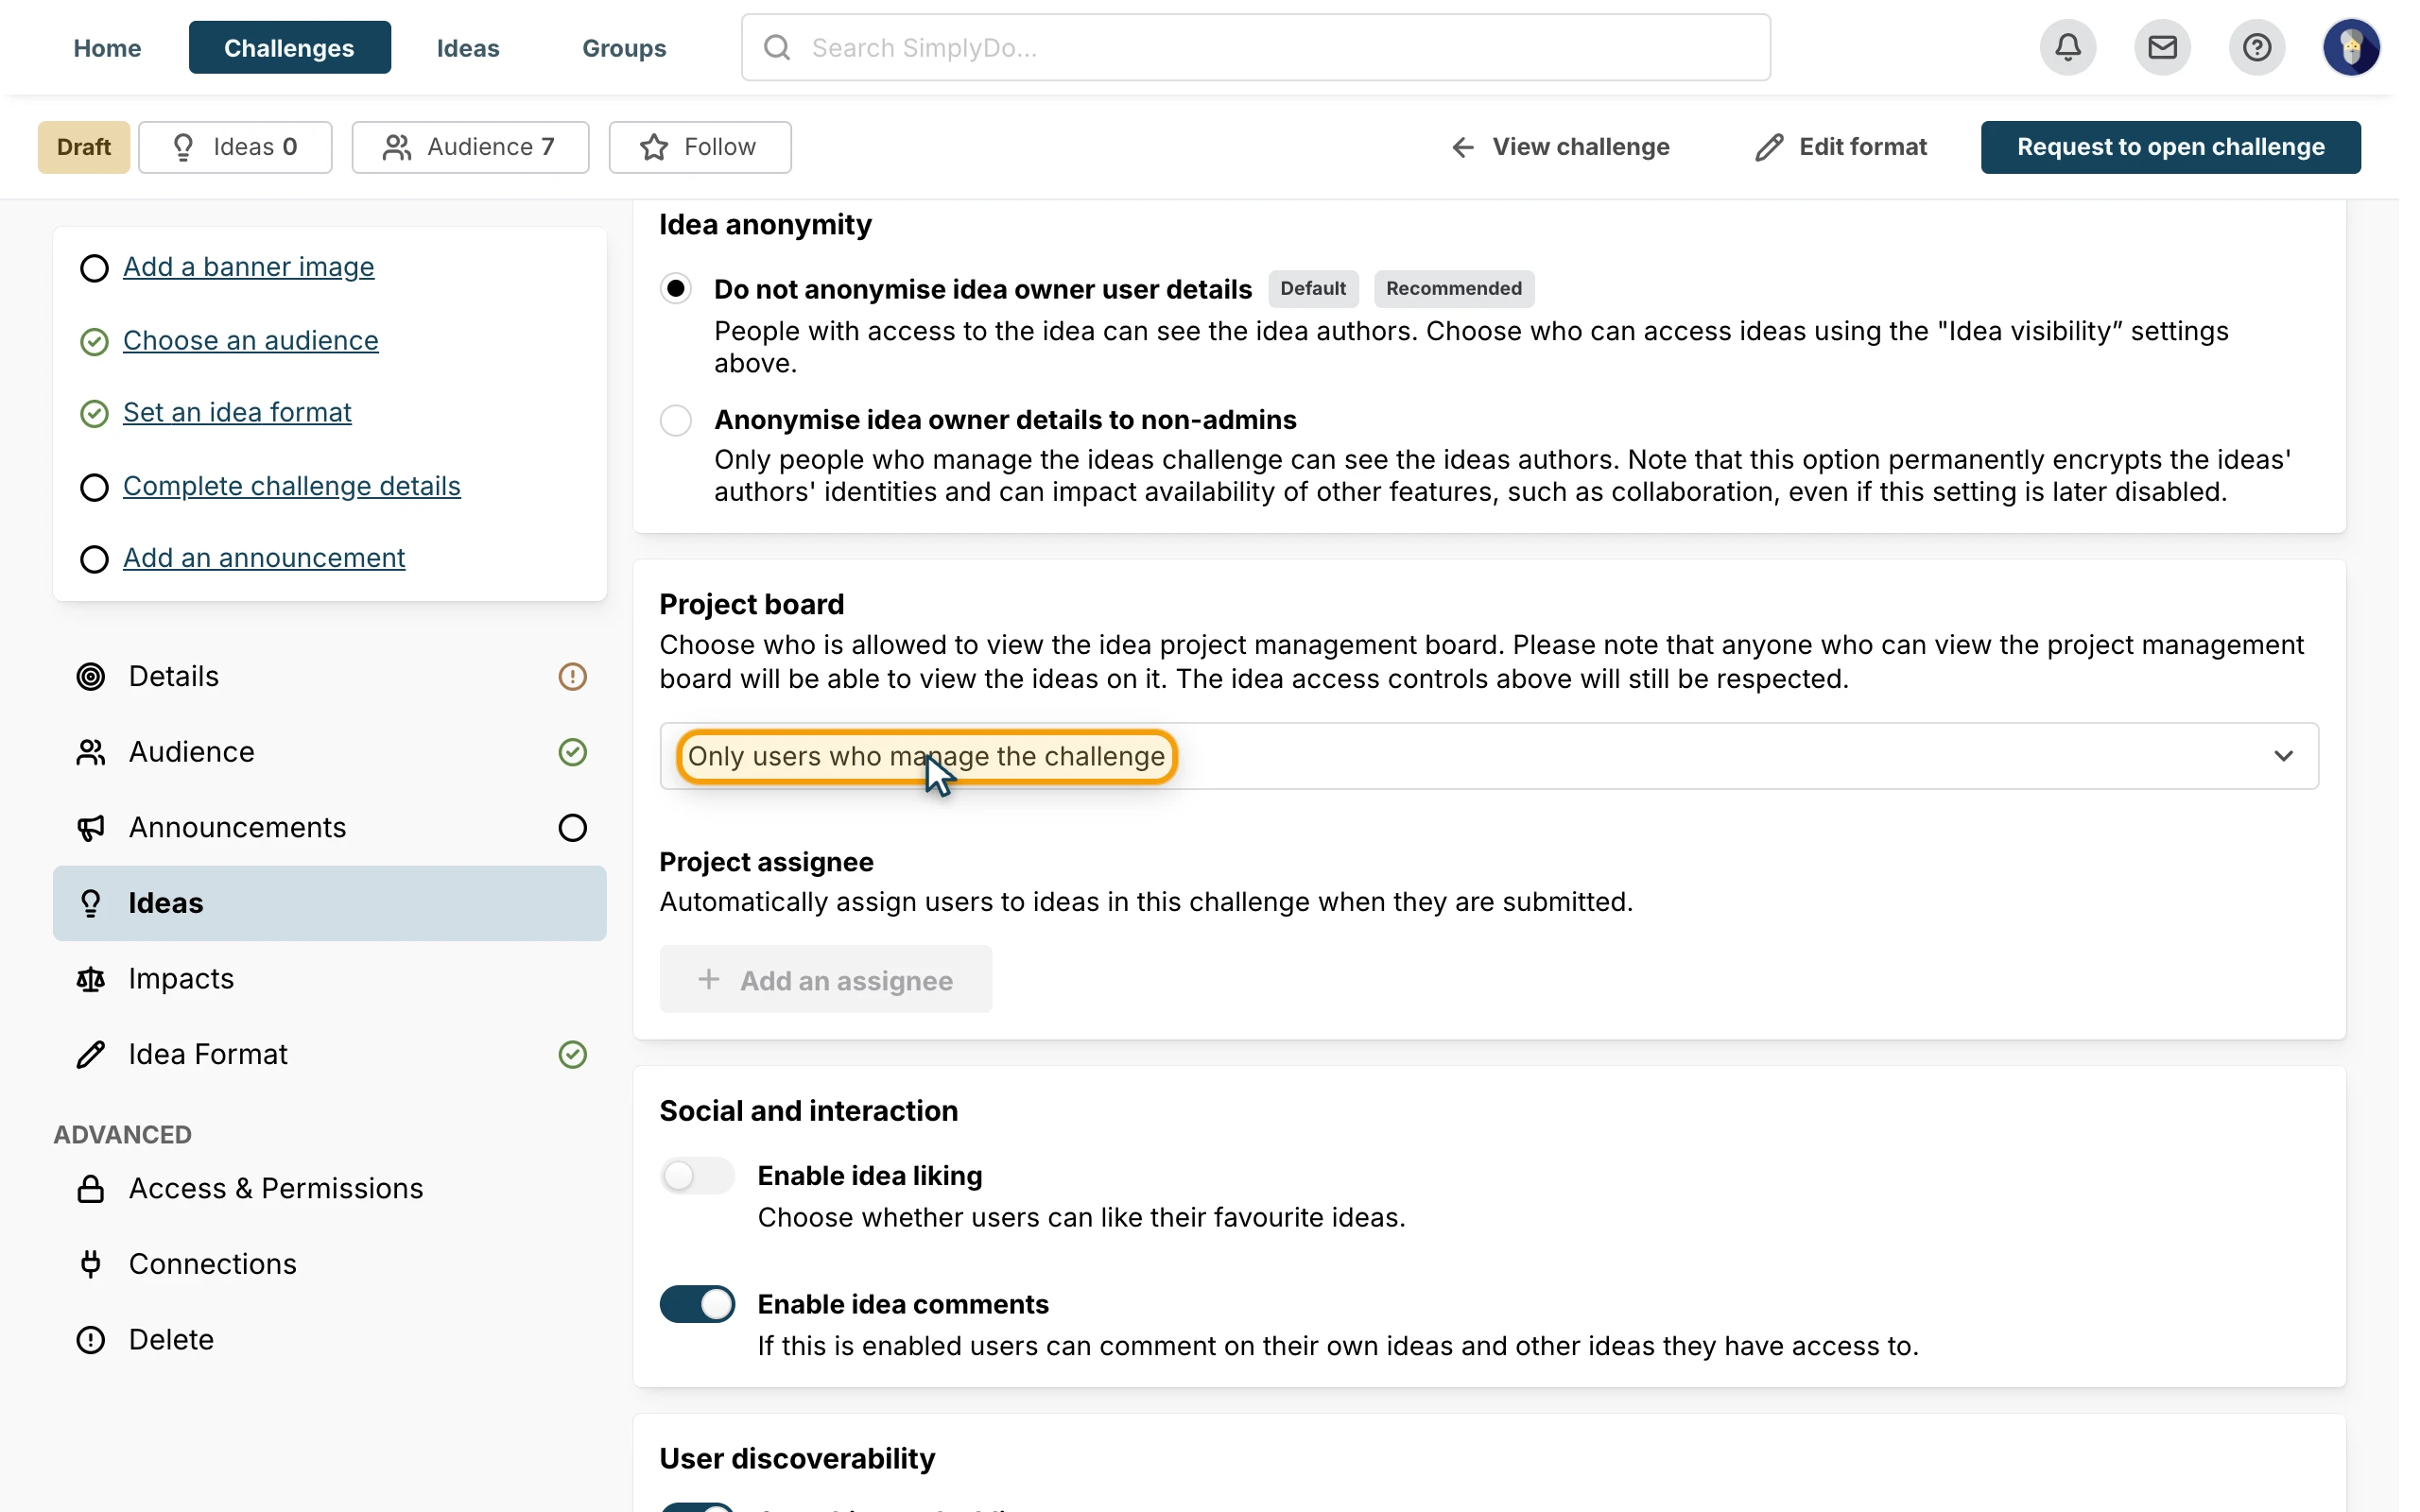The width and height of the screenshot is (2420, 1512).
Task: Open the Choose an audience link
Action: 251,341
